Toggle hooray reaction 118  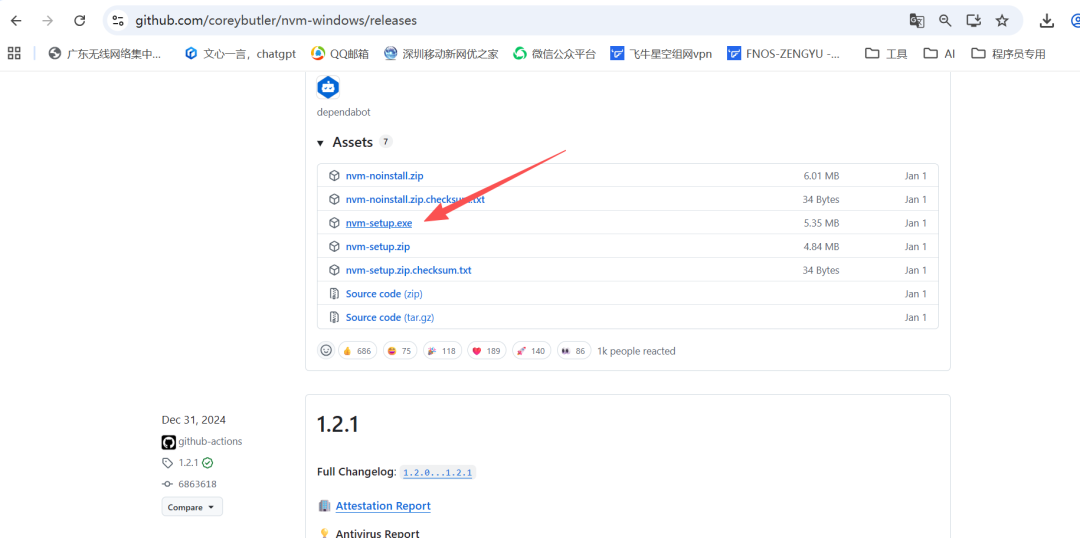click(442, 351)
